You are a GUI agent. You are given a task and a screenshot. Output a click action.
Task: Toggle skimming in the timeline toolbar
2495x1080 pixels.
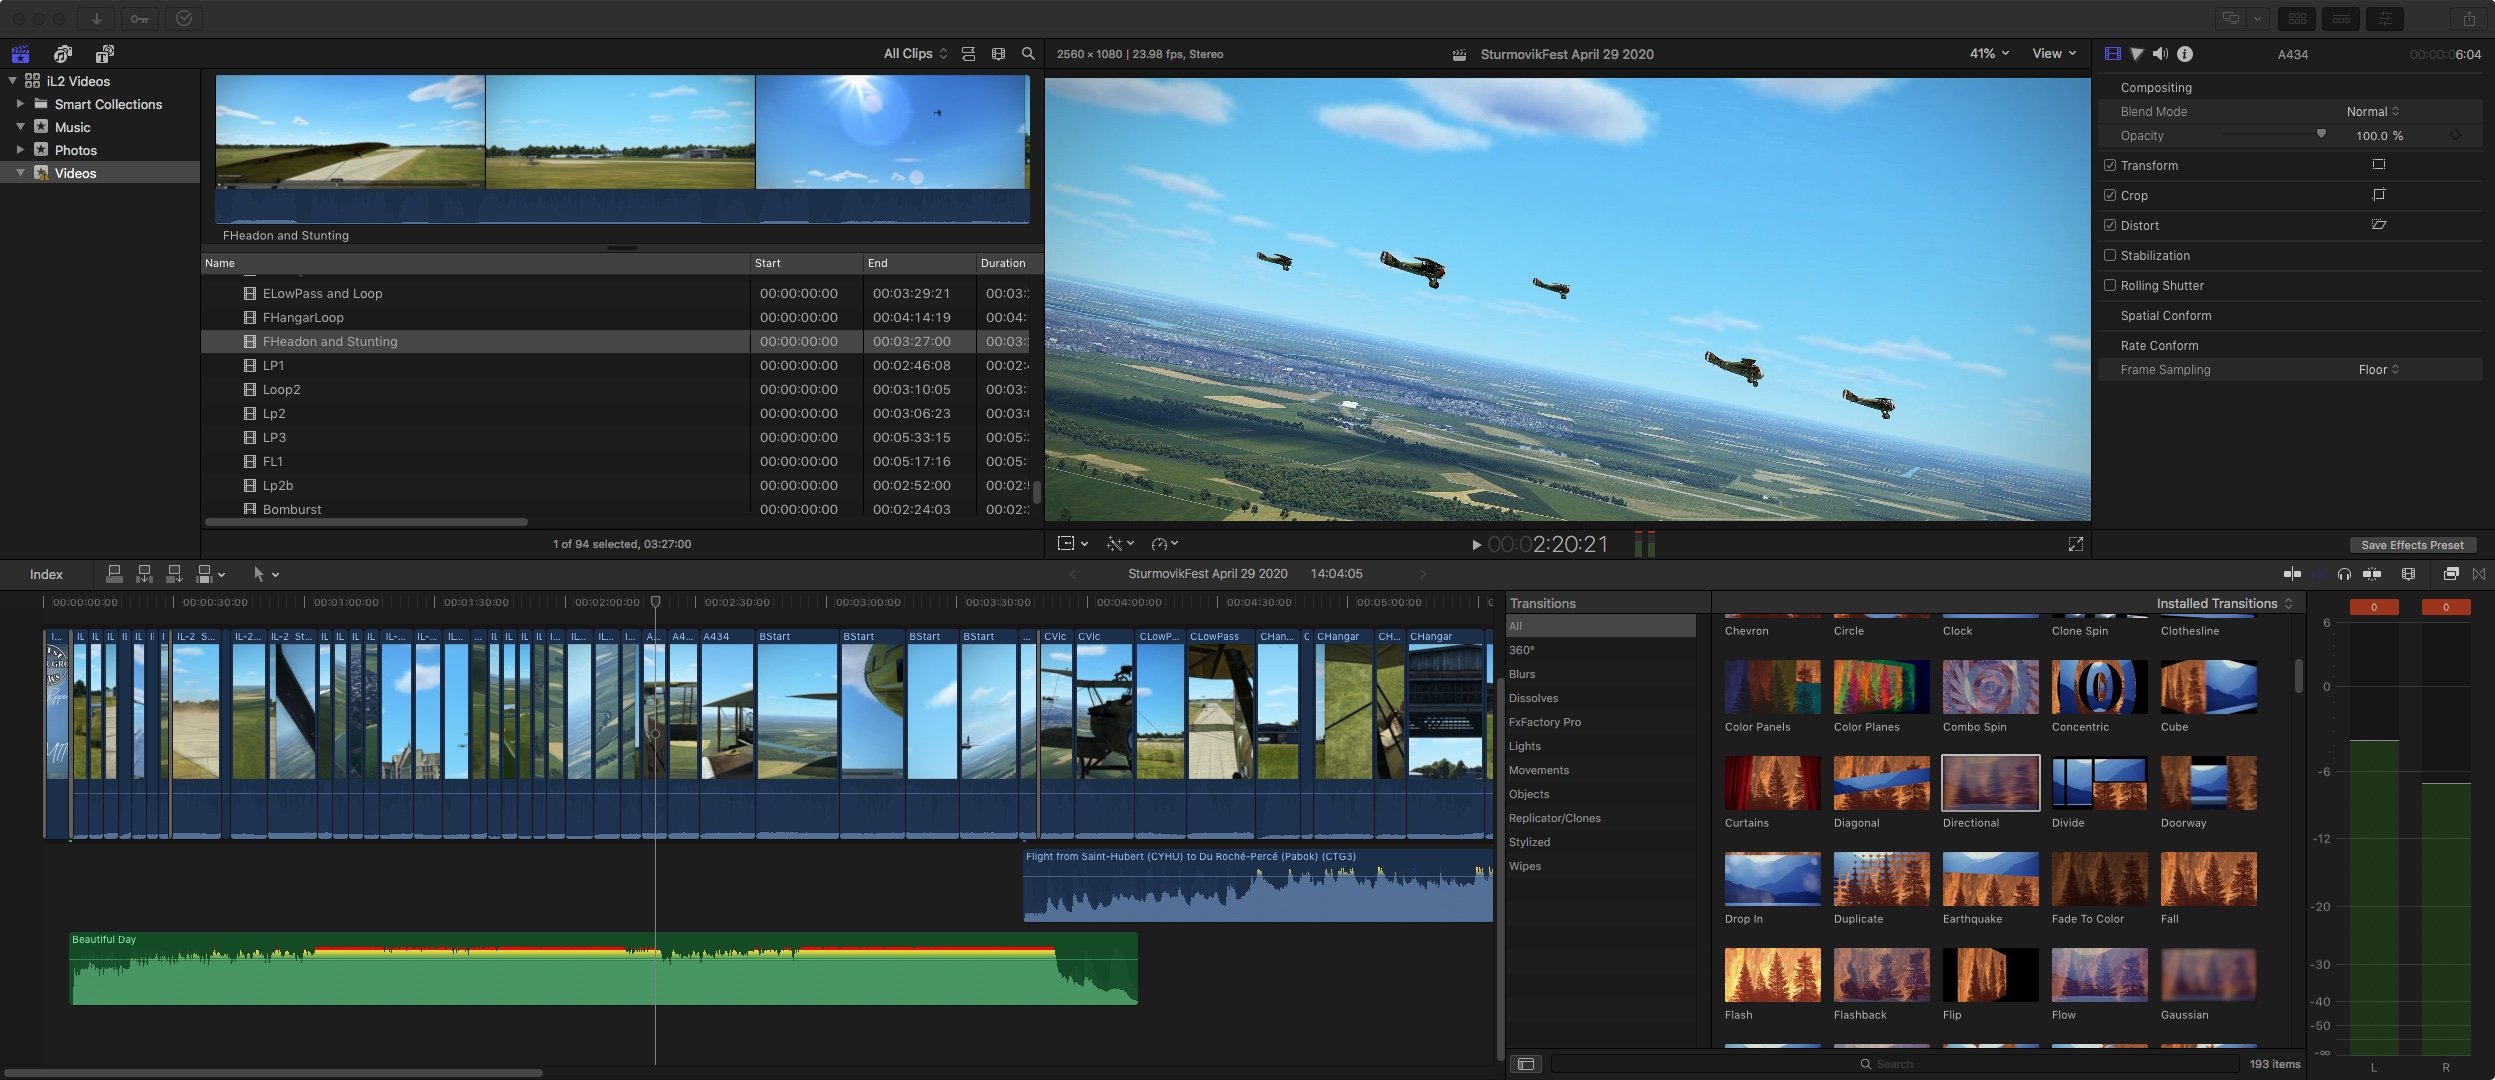tap(2292, 574)
